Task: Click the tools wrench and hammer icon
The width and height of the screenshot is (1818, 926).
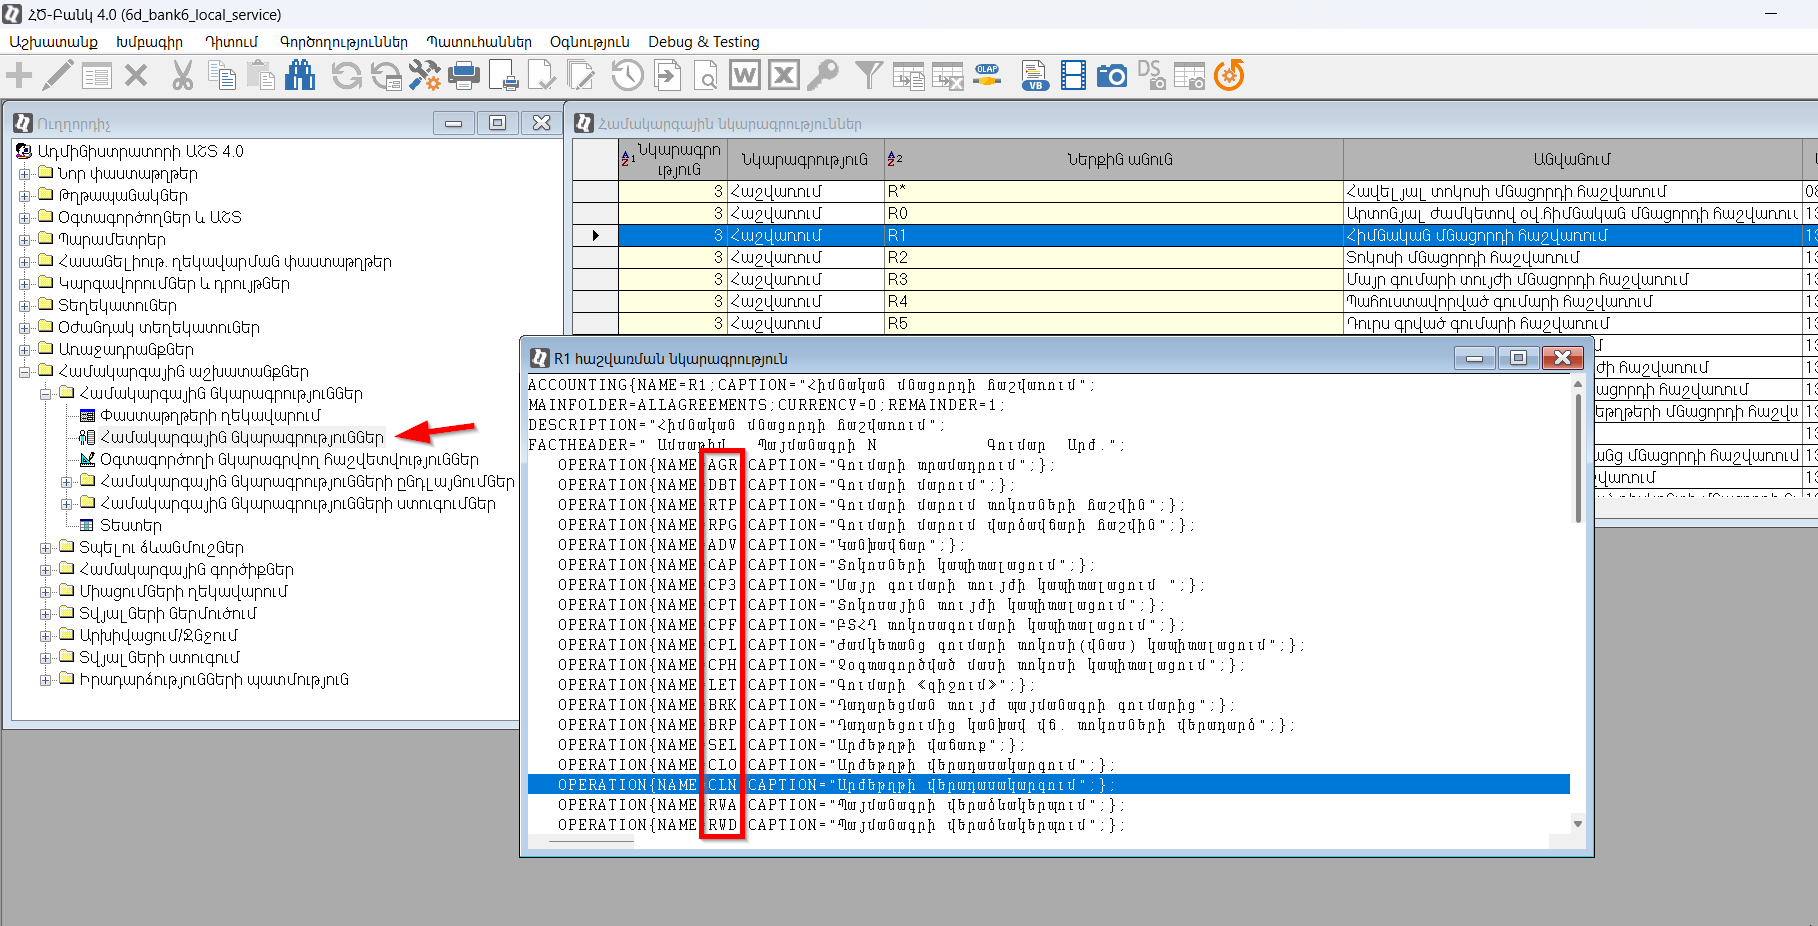Action: pyautogui.click(x=424, y=76)
